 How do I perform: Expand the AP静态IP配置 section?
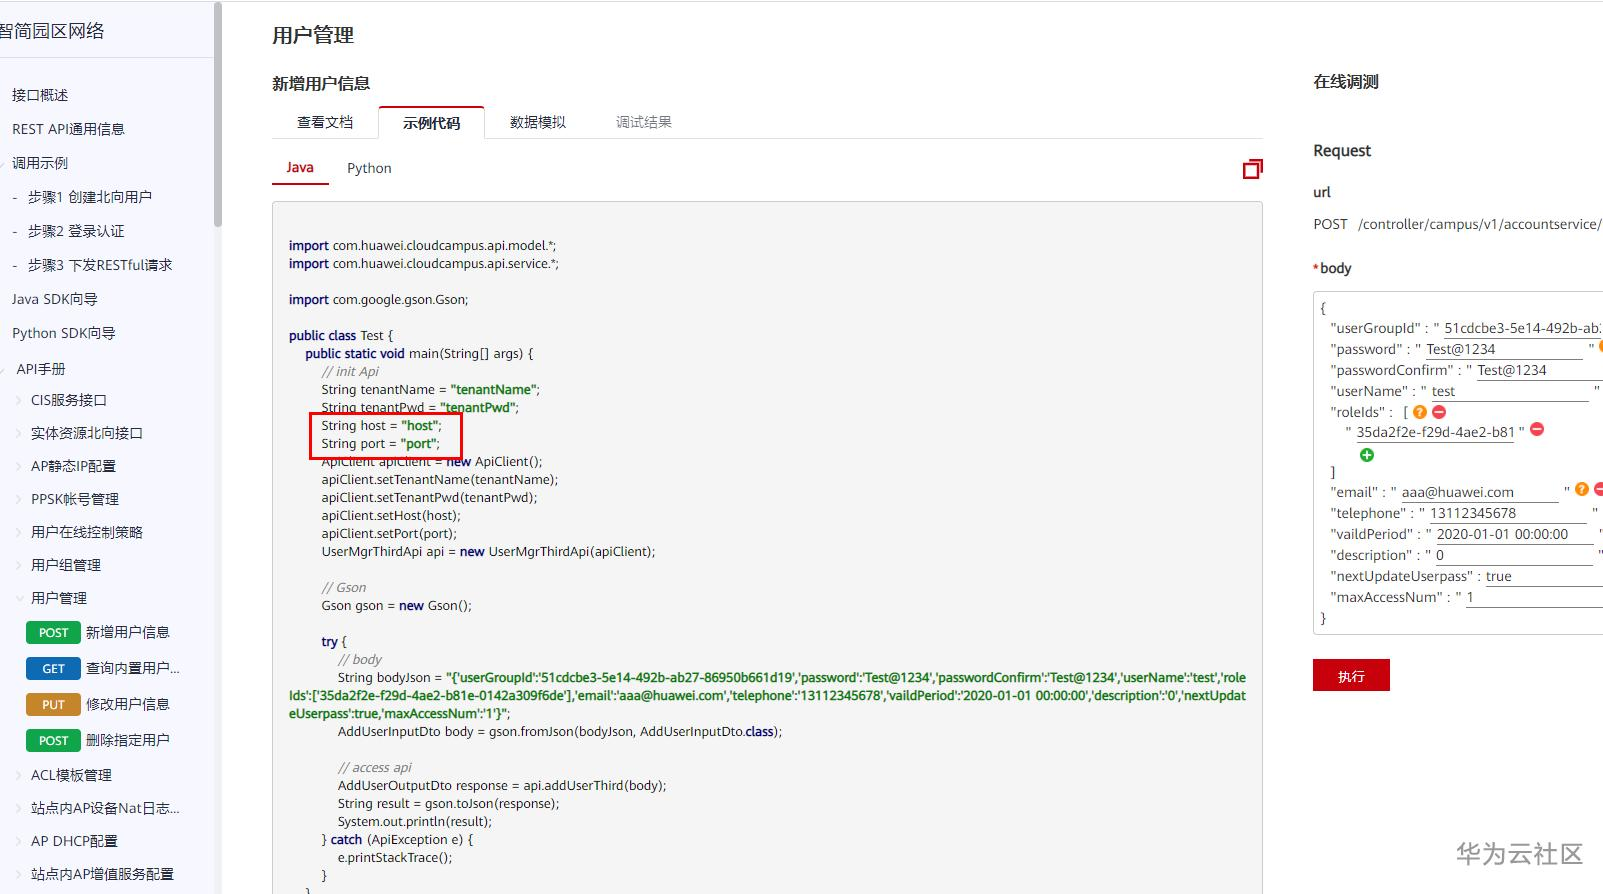point(19,466)
